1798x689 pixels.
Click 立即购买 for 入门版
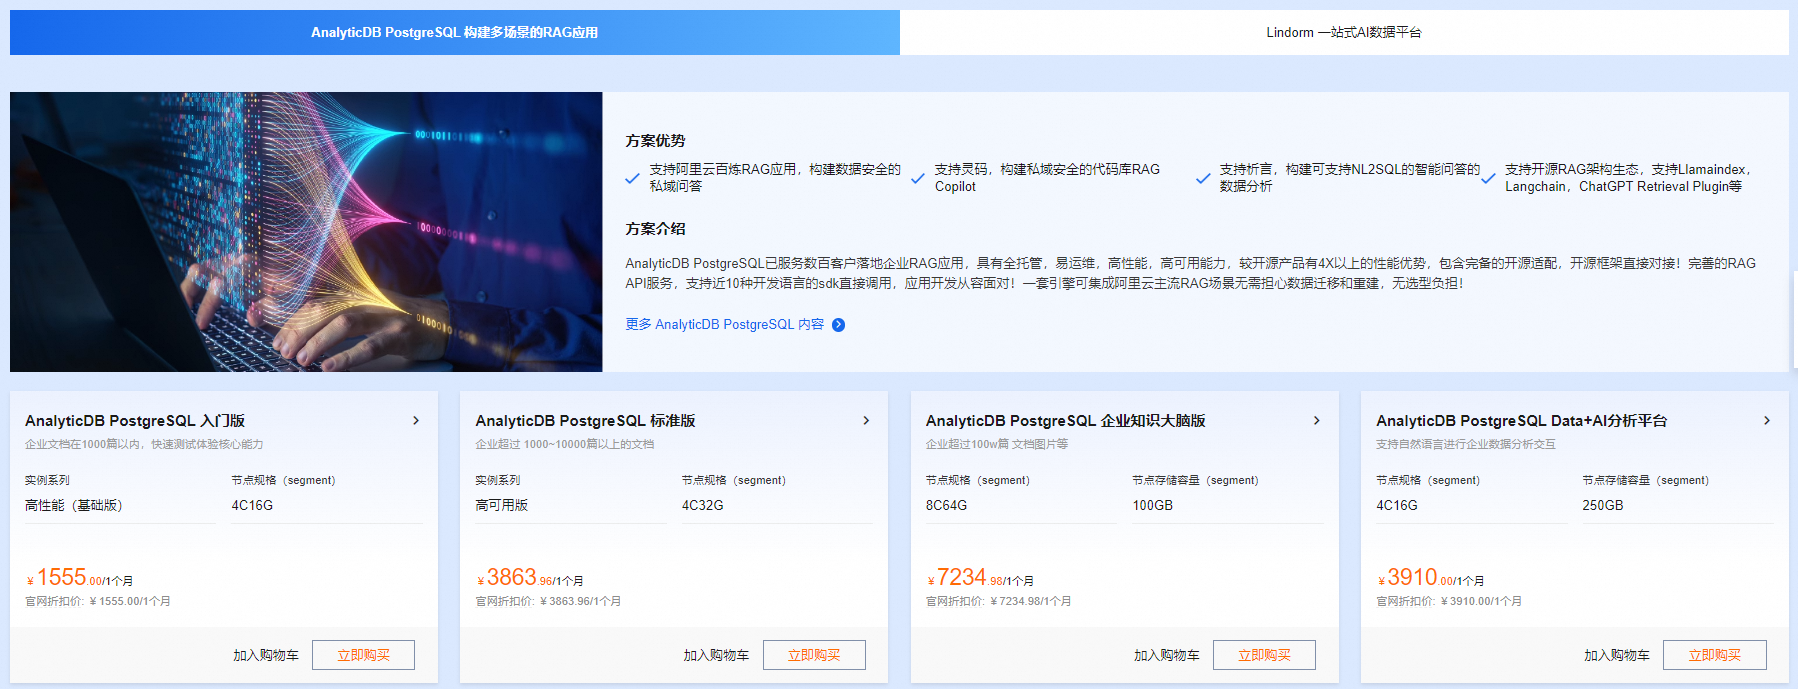[x=363, y=655]
